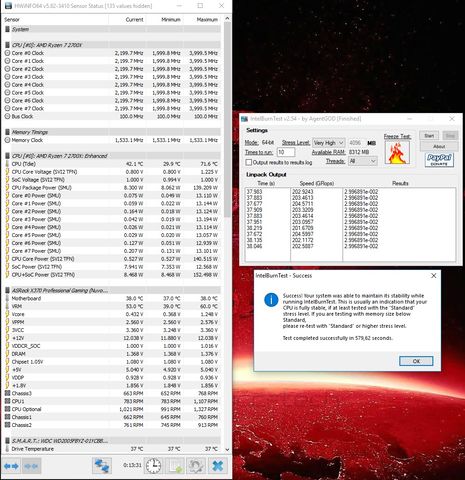Click the Chassis3 fan icon
This screenshot has height=480, width=465.
[x=7, y=393]
